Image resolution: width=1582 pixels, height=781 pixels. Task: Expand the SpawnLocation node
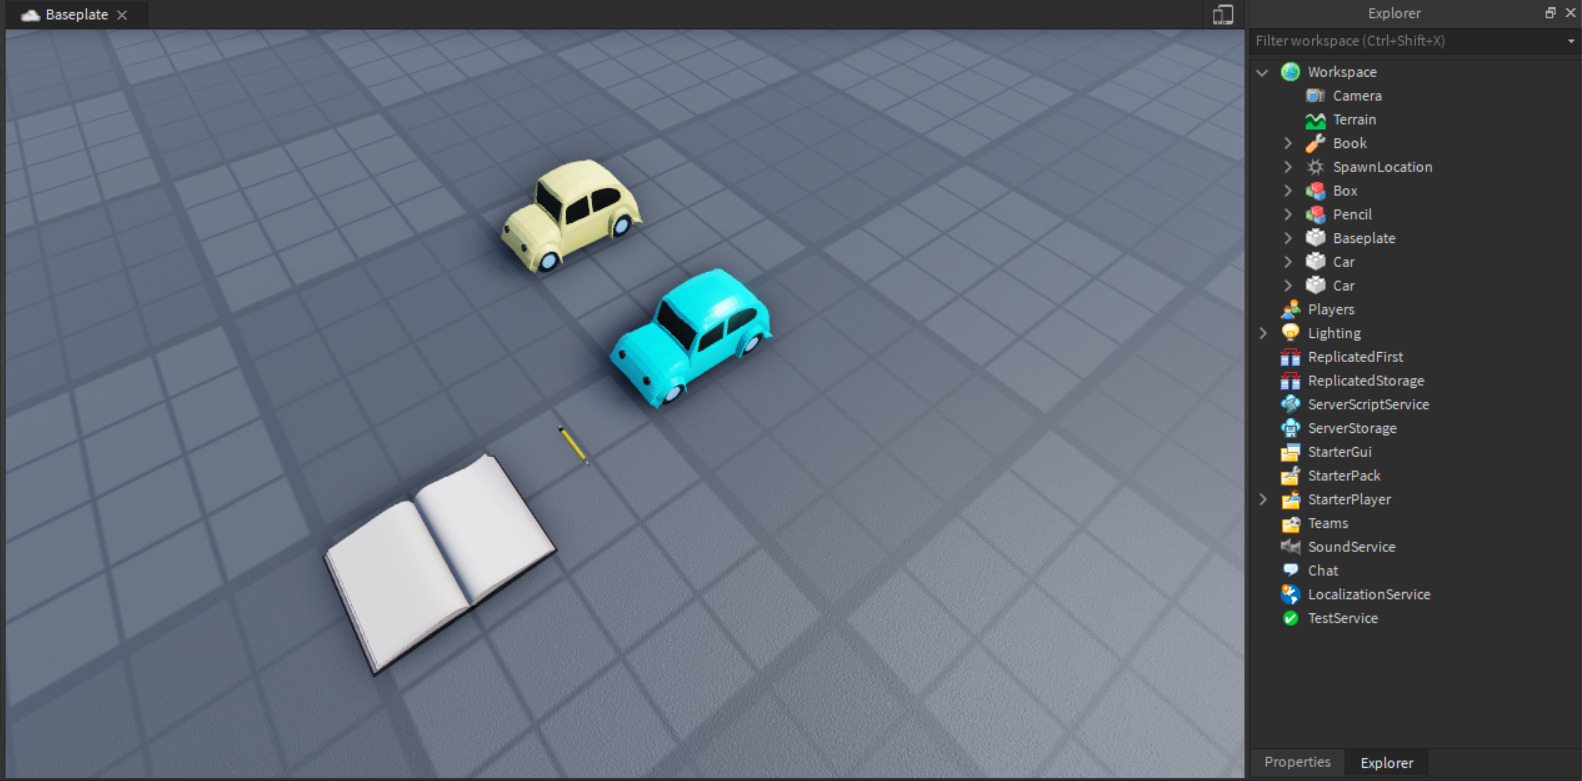1288,167
